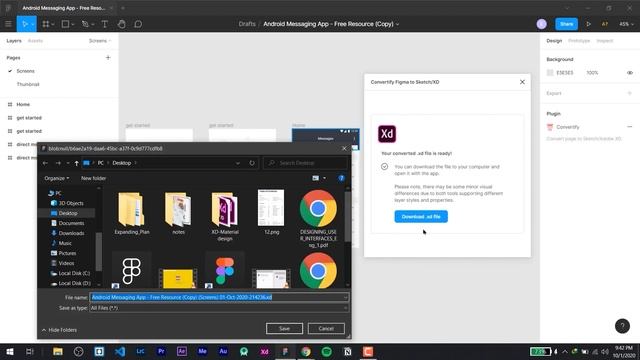Click the New folder button

93,178
